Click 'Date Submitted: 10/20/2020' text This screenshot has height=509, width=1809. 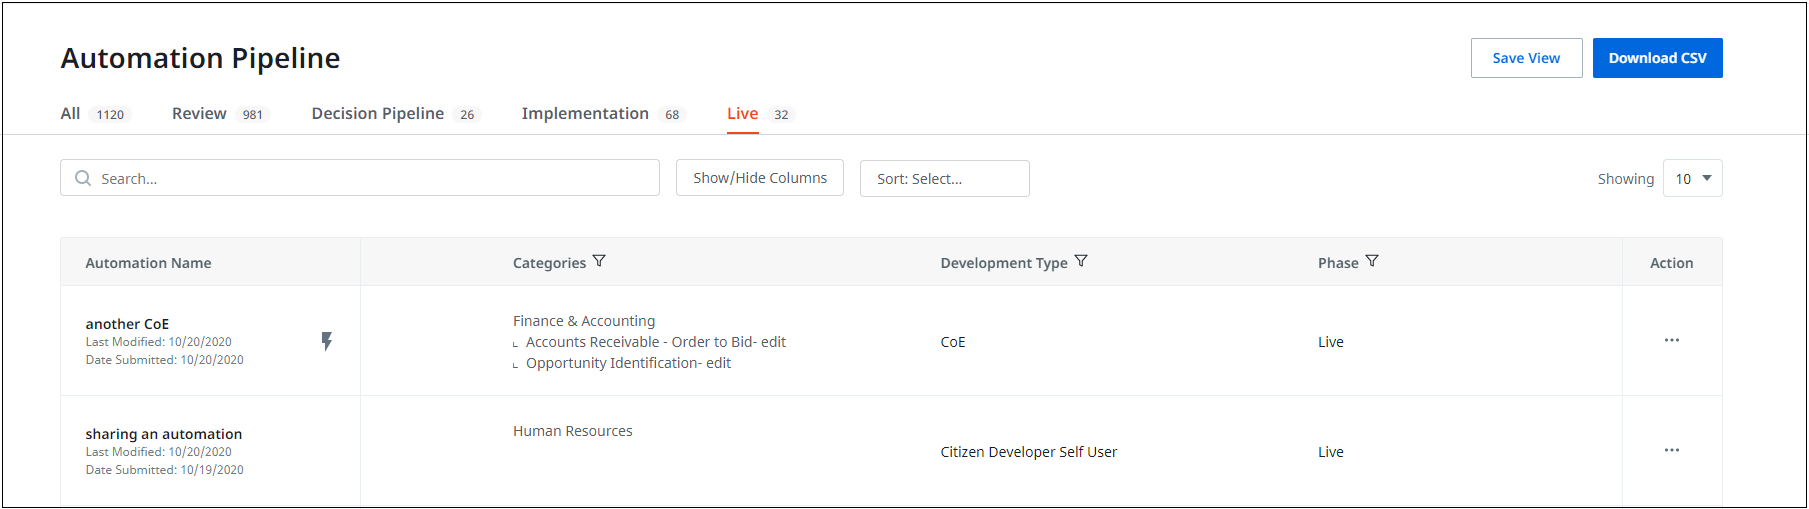164,360
